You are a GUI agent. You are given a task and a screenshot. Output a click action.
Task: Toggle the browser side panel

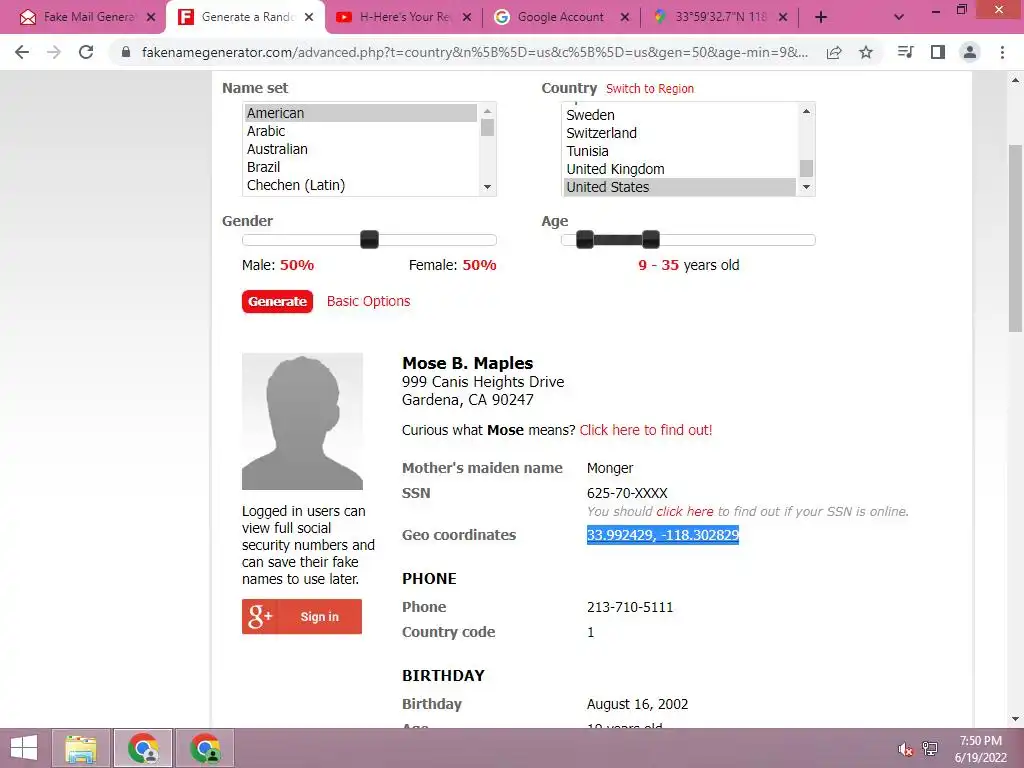coord(938,52)
